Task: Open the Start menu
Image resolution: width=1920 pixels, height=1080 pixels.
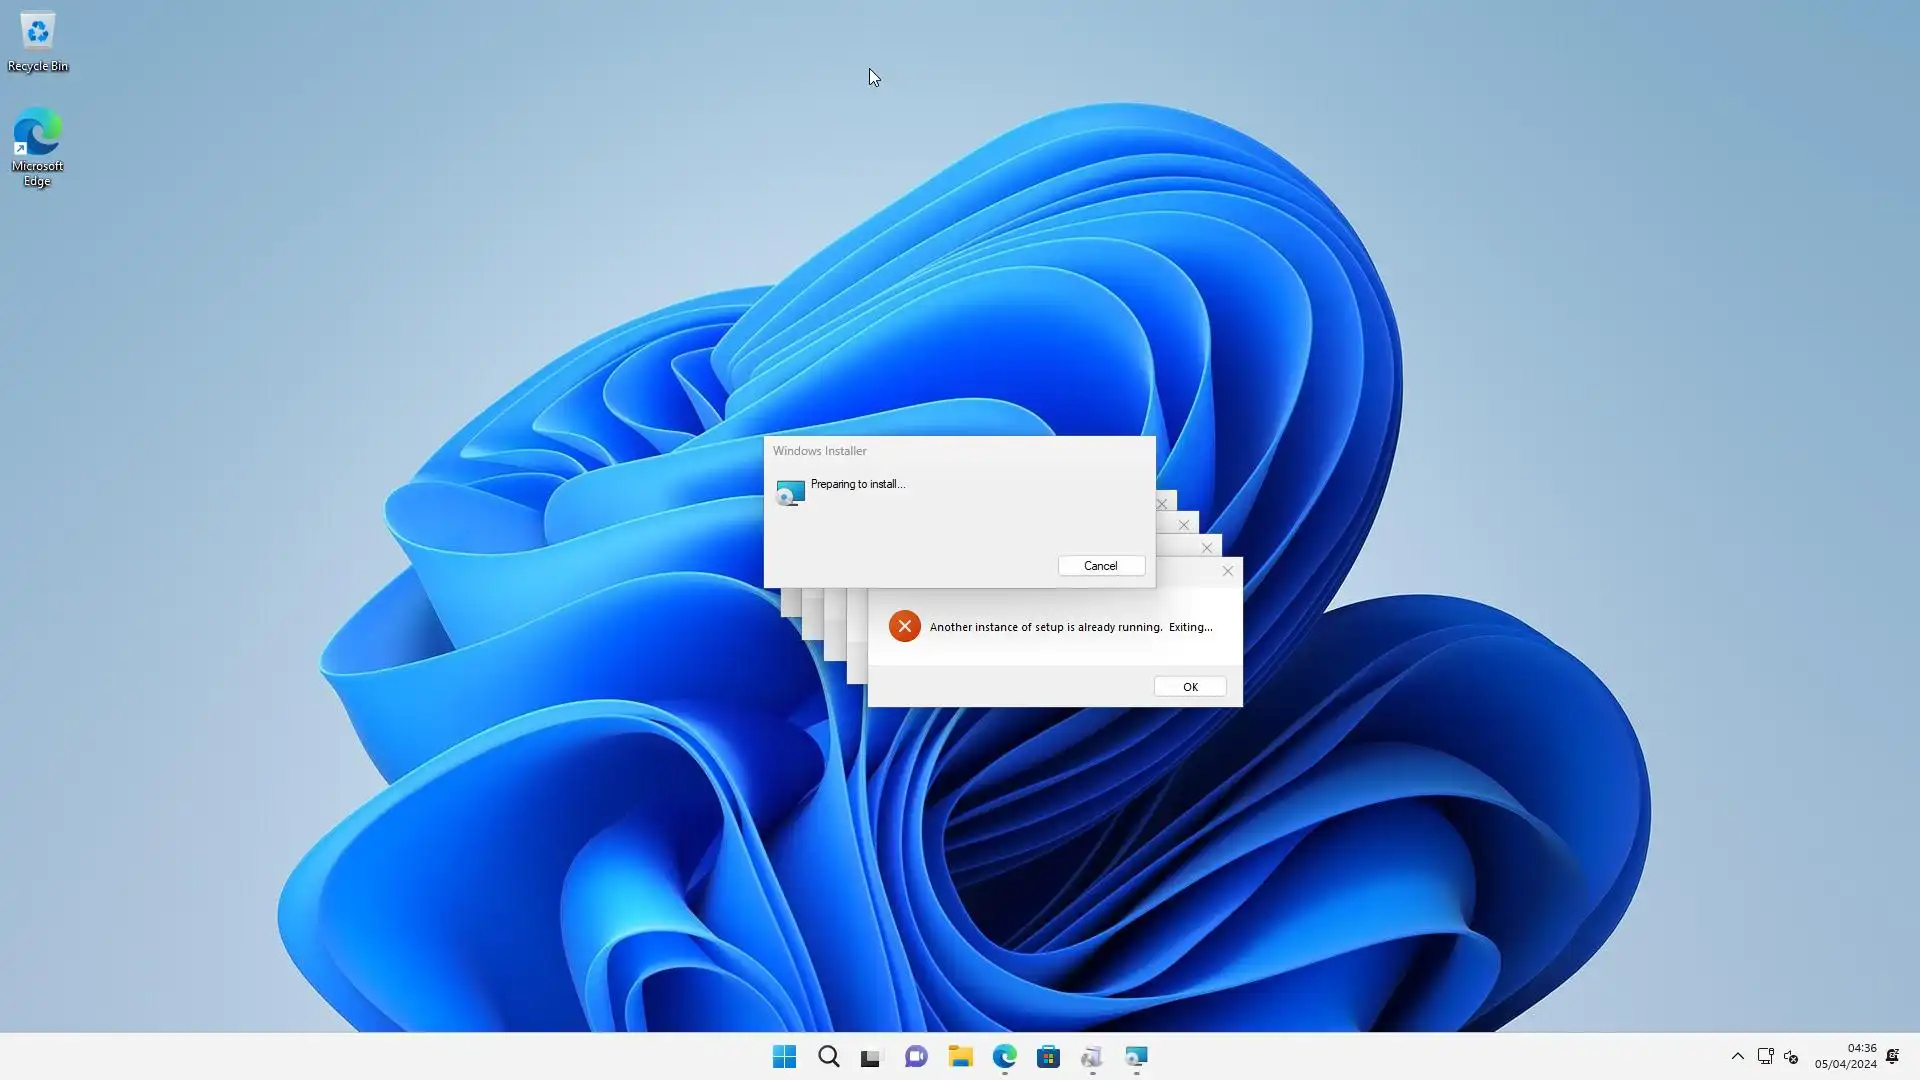Action: tap(784, 1057)
